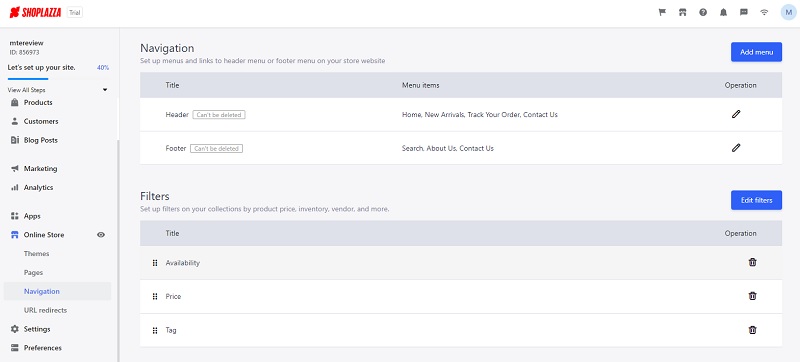Grab the Price row drag handle
The image size is (800, 362).
[155, 297]
